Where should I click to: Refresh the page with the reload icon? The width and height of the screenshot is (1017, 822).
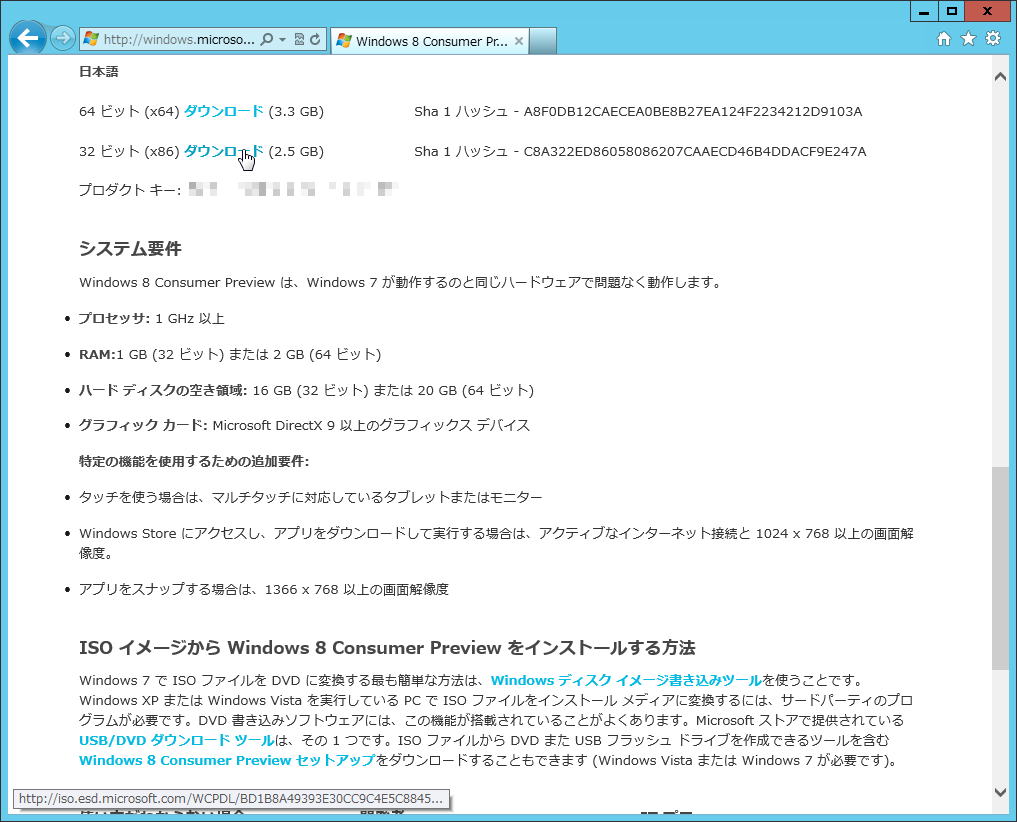pos(315,40)
